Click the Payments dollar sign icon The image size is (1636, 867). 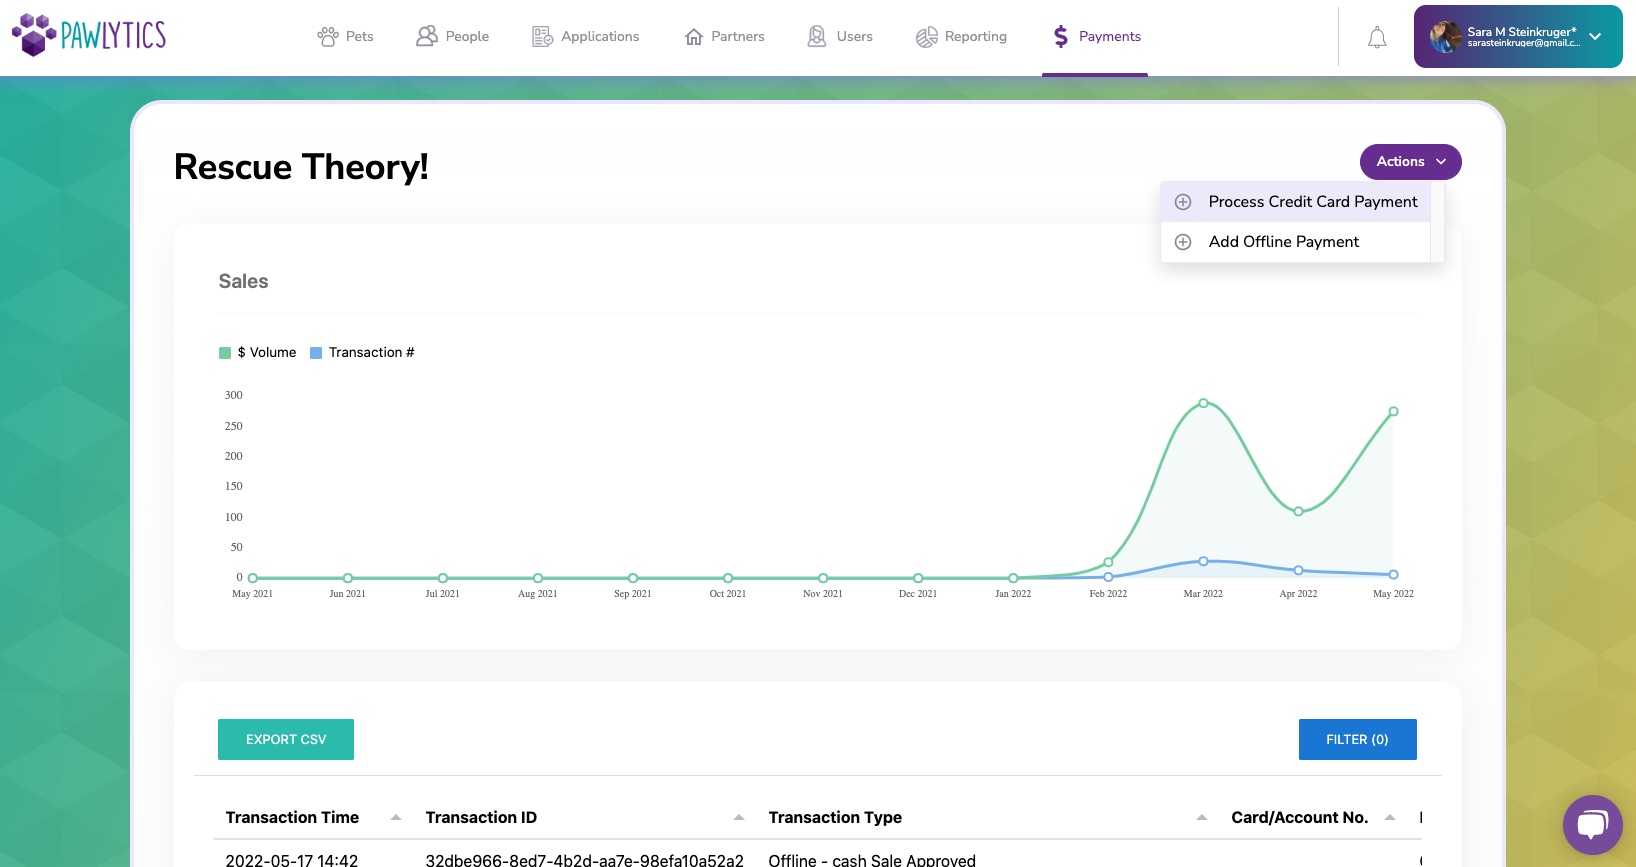pyautogui.click(x=1061, y=37)
